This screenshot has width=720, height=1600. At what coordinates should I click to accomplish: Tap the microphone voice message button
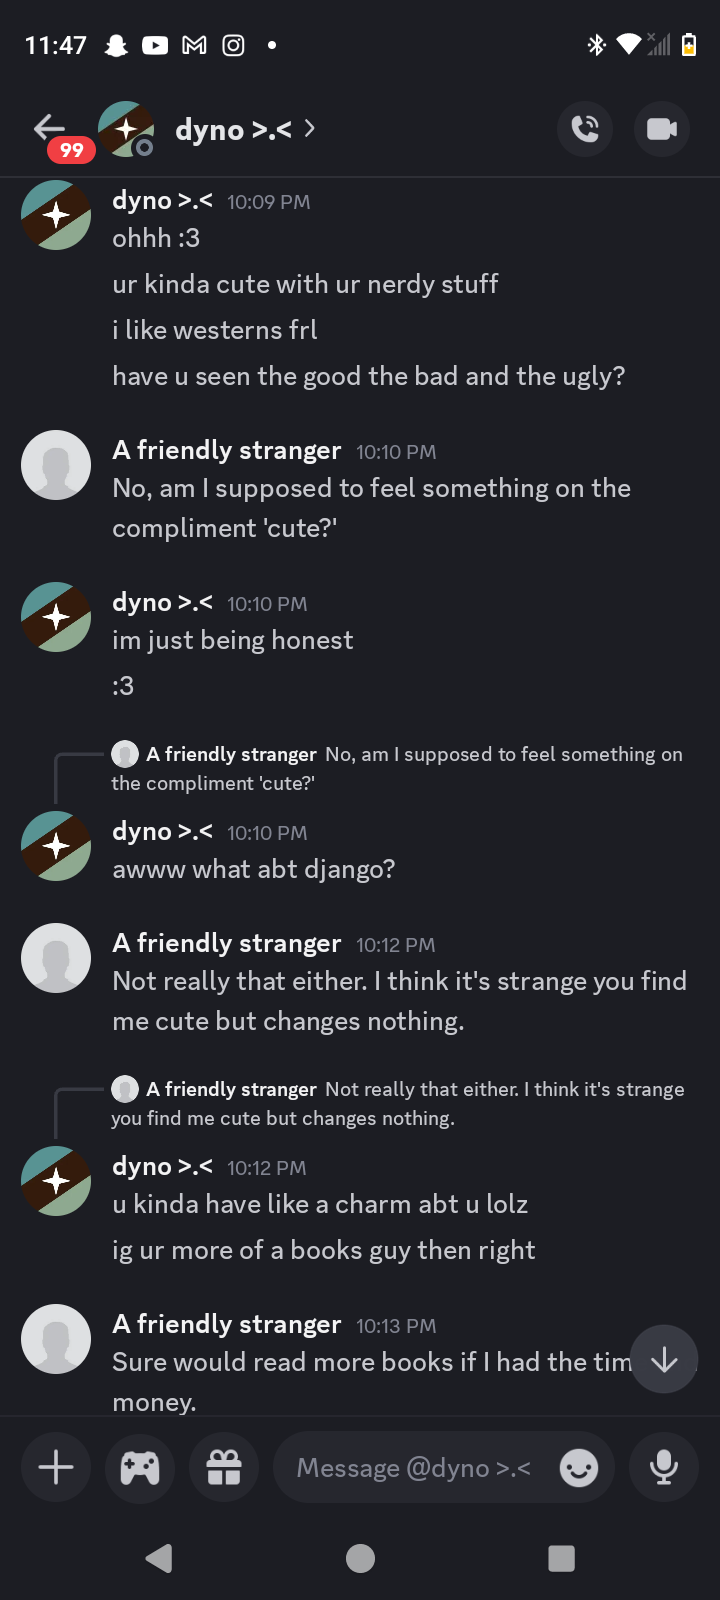[x=663, y=1467]
